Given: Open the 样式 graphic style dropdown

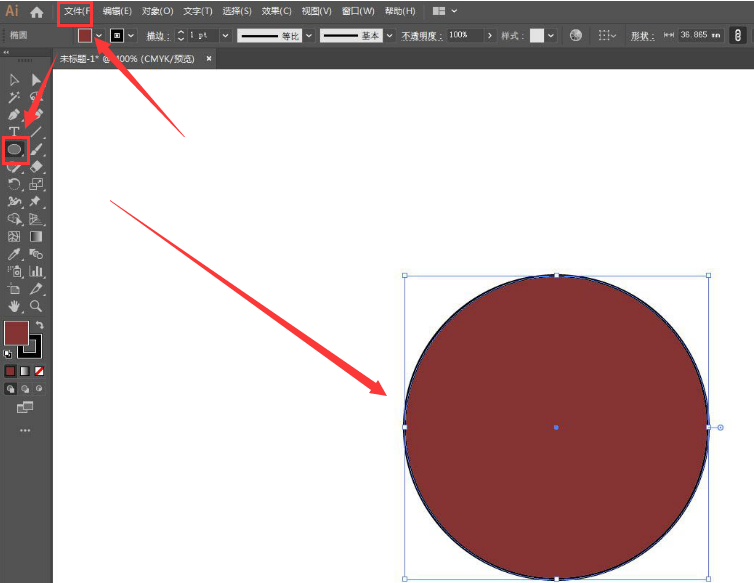Looking at the screenshot, I should click(x=551, y=36).
